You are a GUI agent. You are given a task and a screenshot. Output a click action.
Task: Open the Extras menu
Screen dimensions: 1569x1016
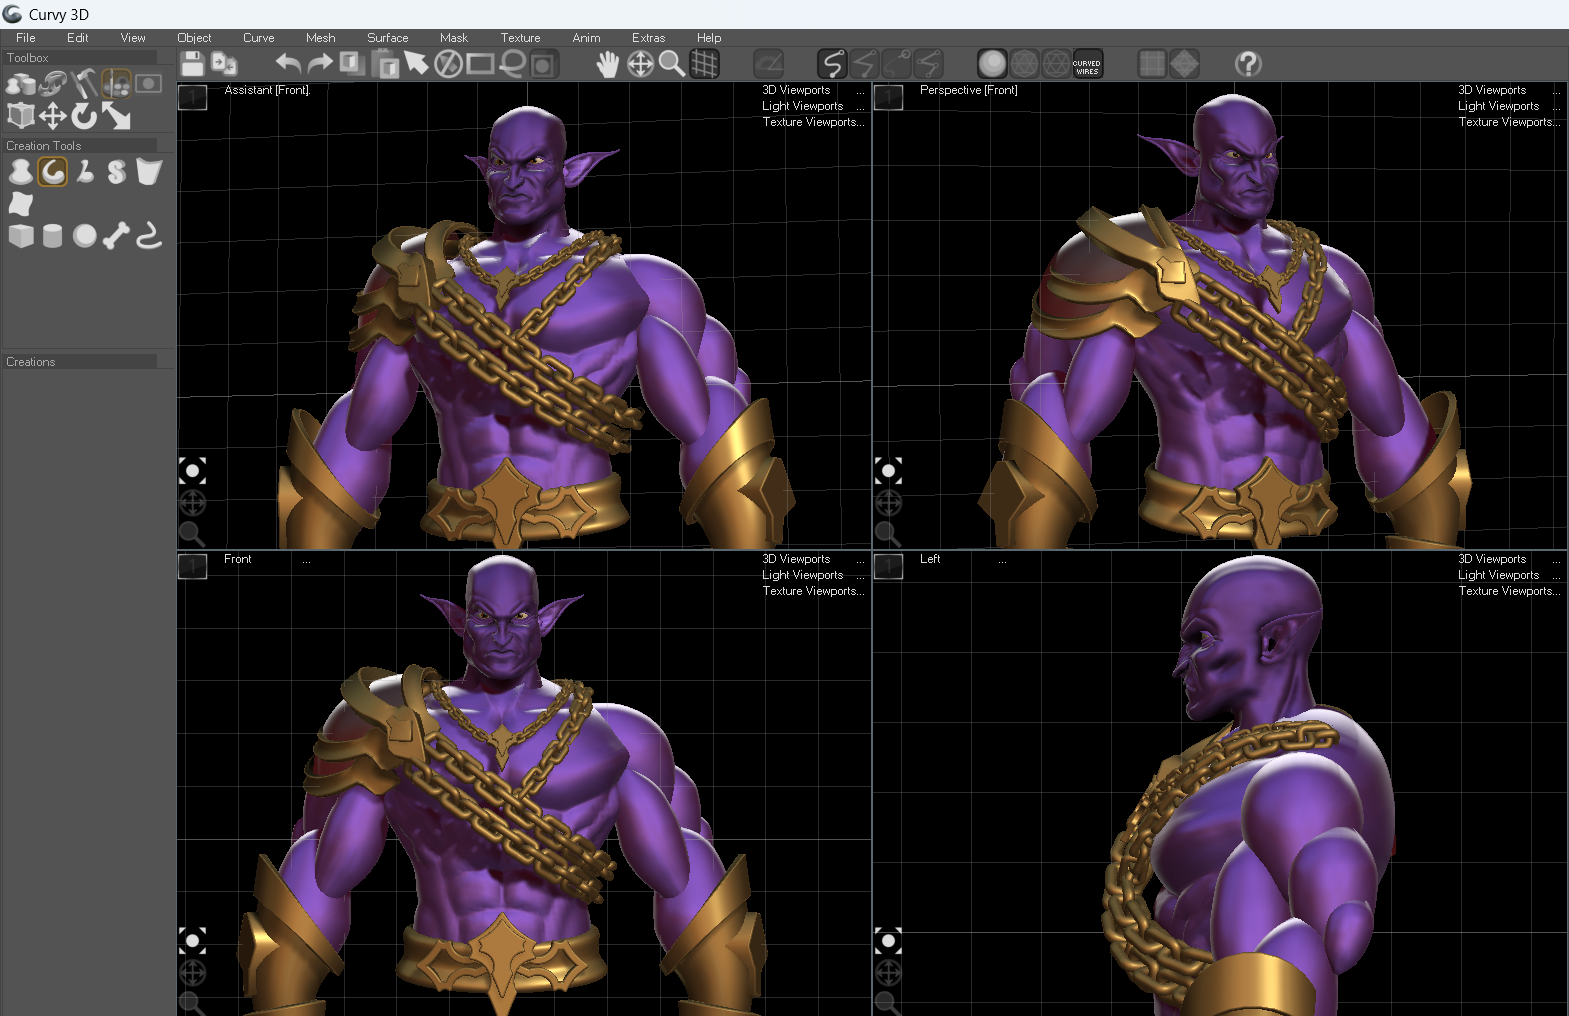point(648,38)
